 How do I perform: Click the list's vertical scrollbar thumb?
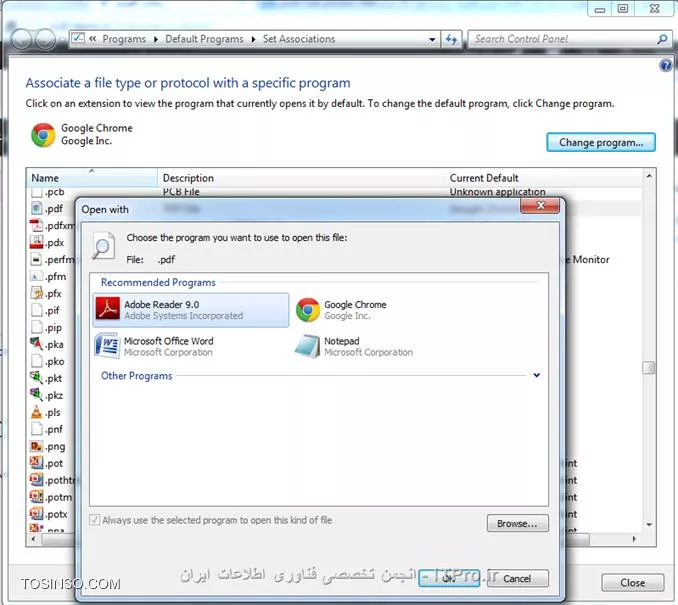click(x=649, y=368)
